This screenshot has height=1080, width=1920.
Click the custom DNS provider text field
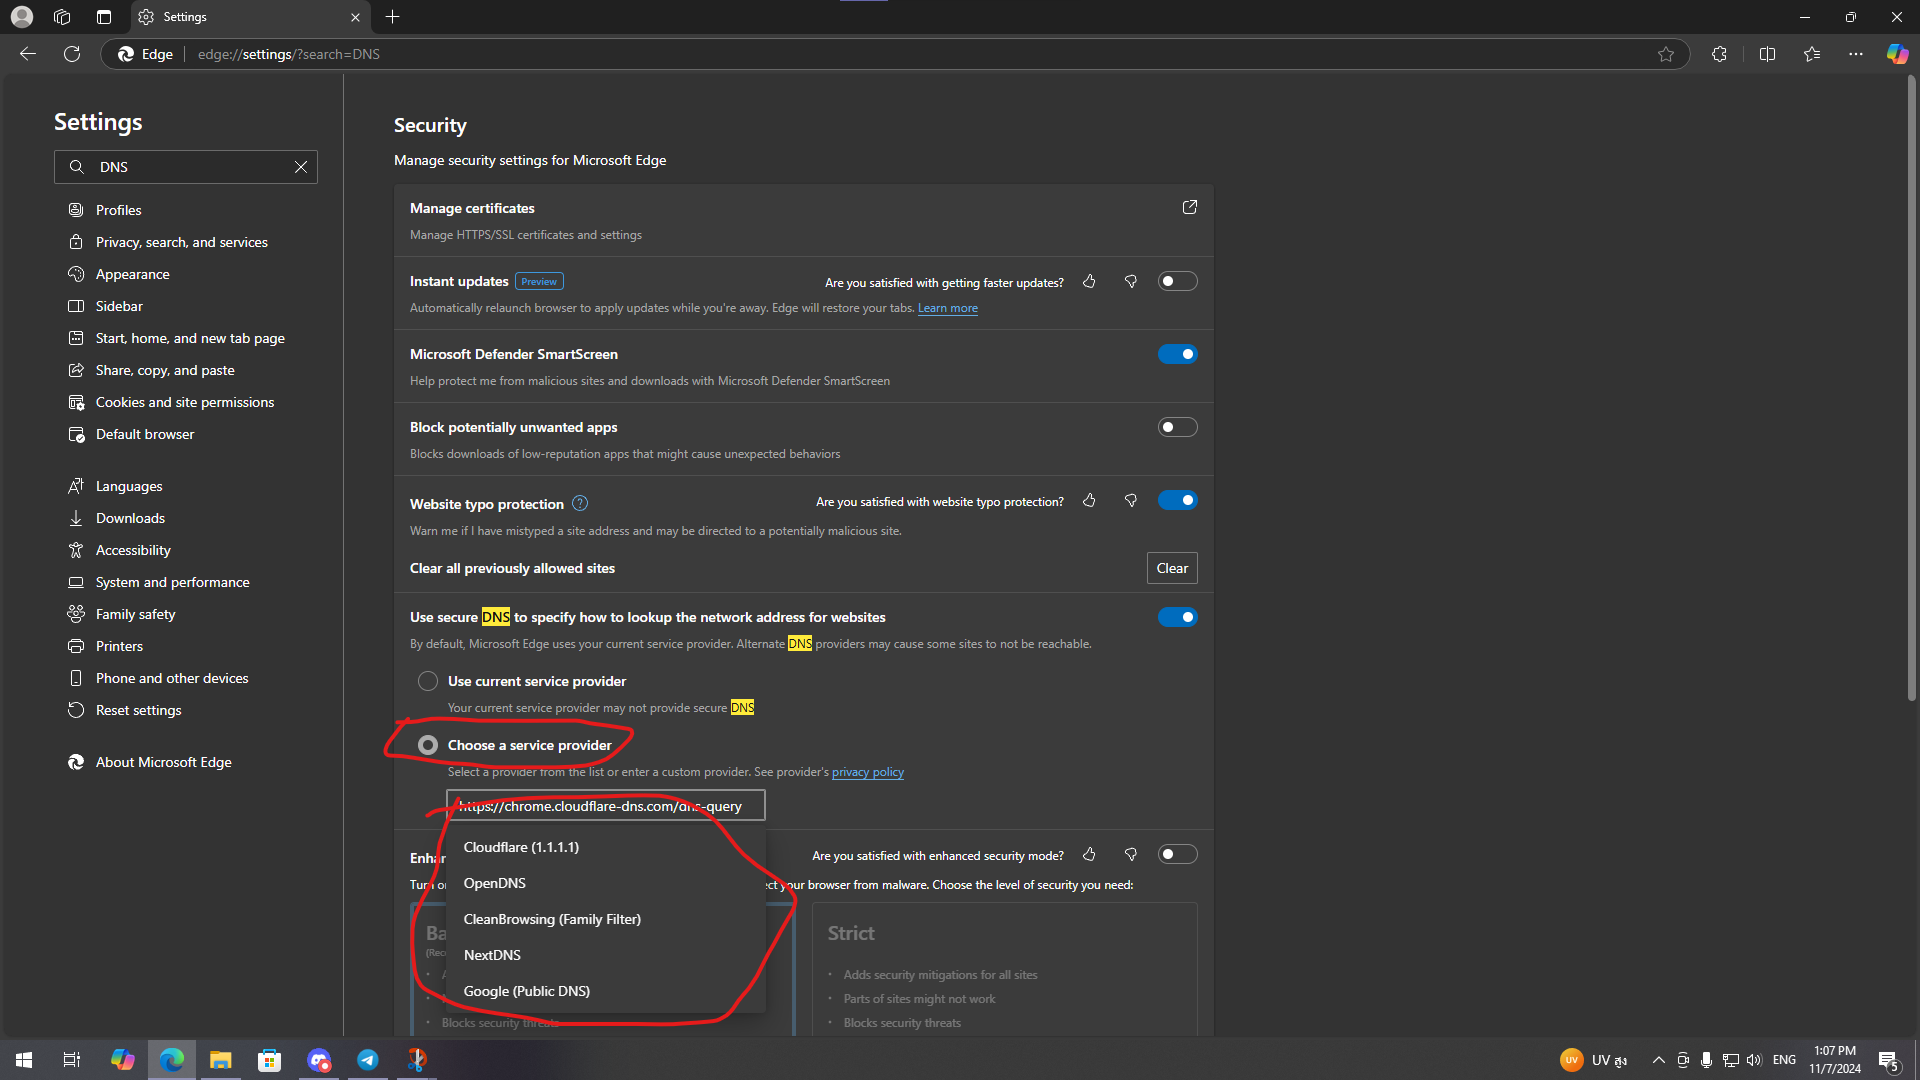coord(606,806)
